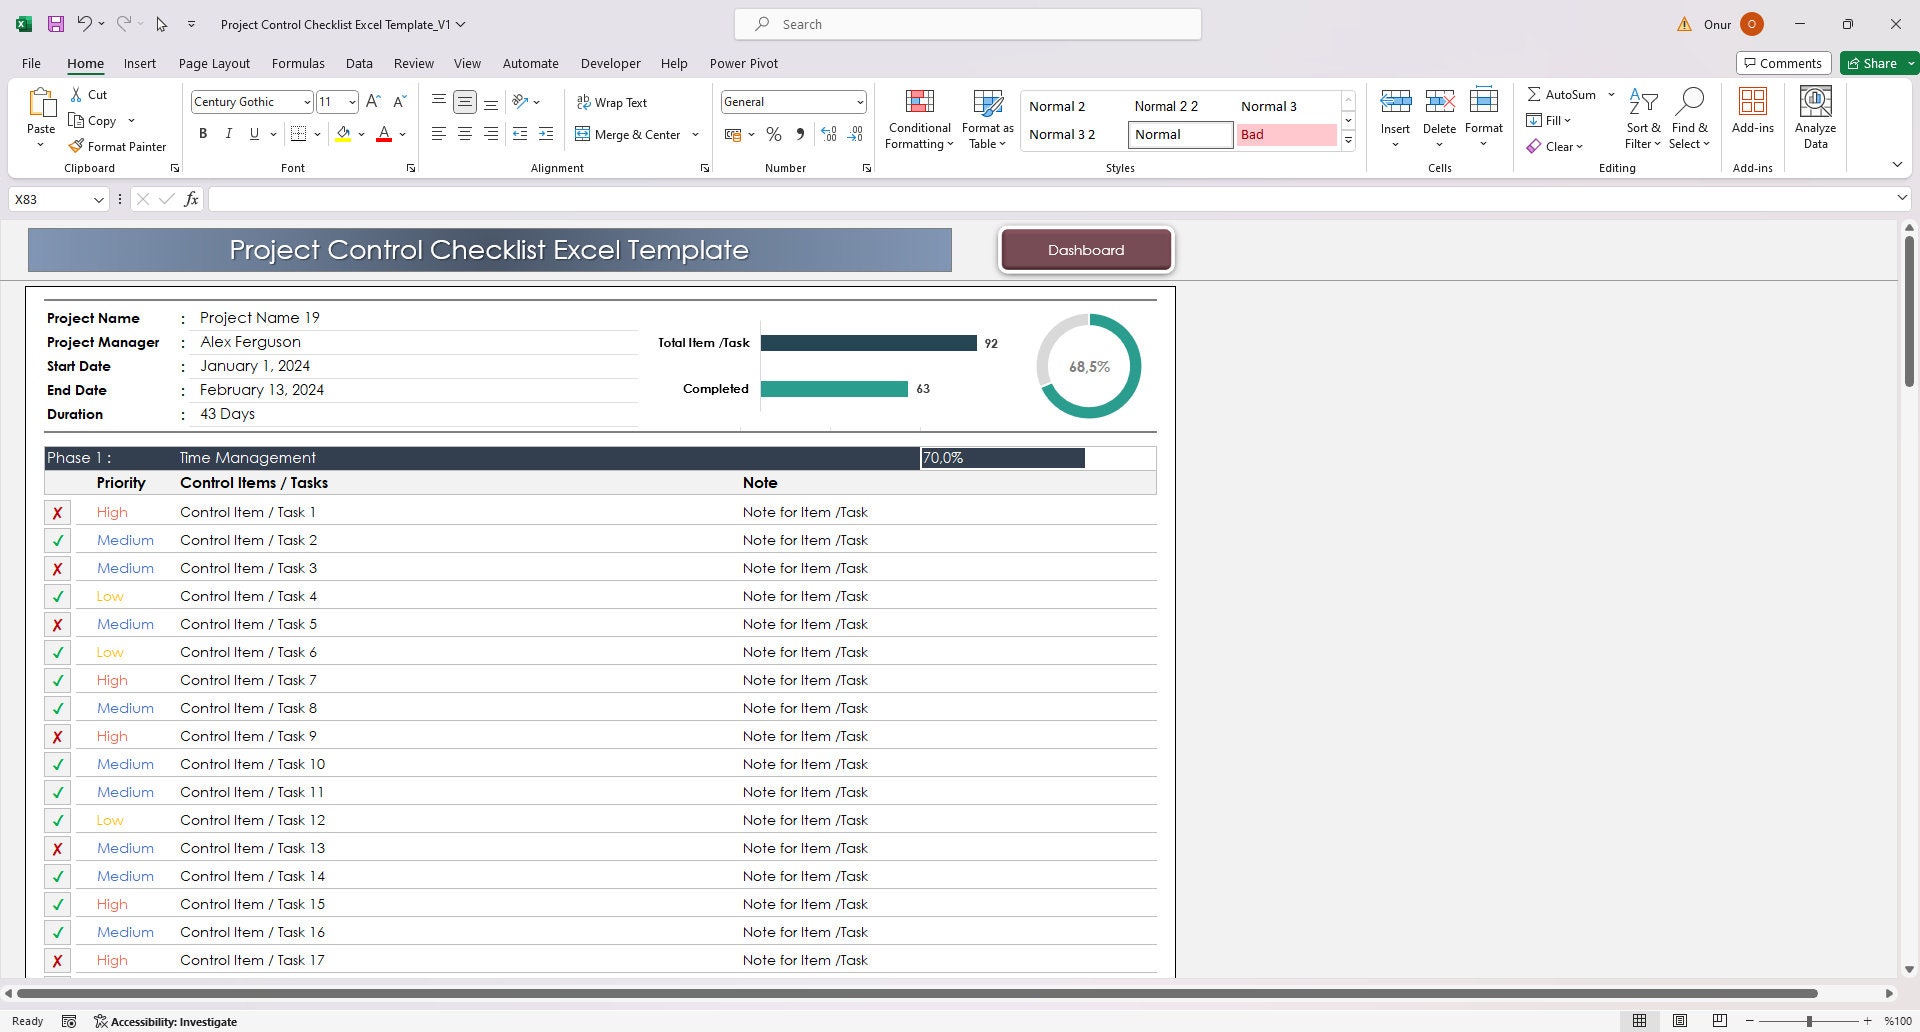Click the Dashboard button
The height and width of the screenshot is (1032, 1920).
[1086, 250]
